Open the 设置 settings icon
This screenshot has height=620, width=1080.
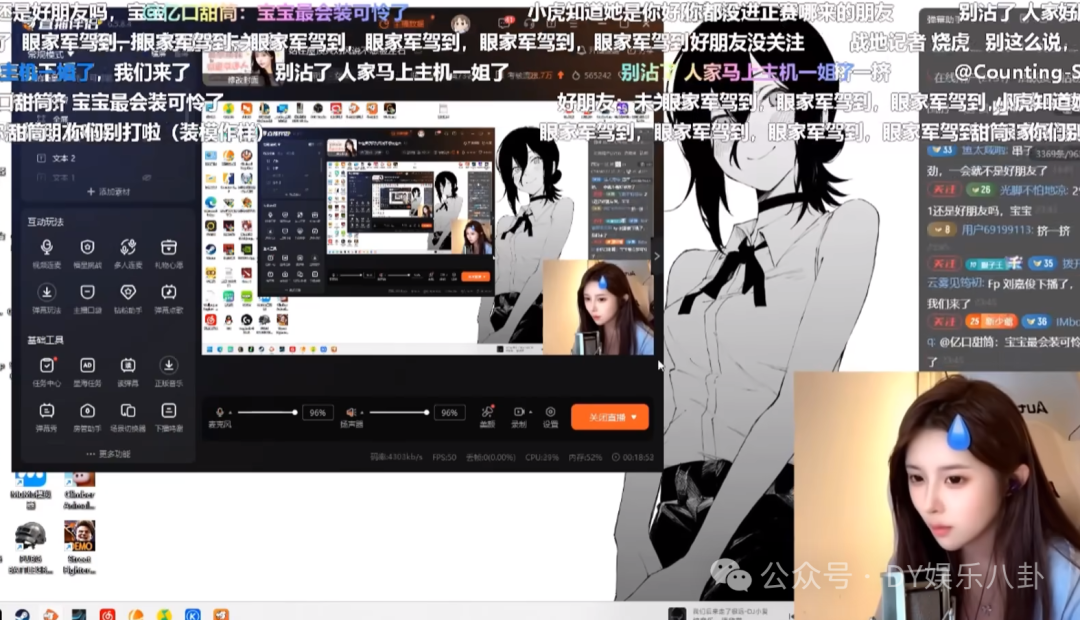pos(550,411)
